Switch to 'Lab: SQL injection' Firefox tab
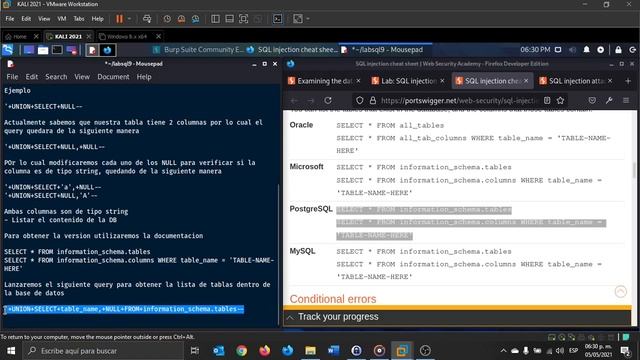 click(x=409, y=81)
